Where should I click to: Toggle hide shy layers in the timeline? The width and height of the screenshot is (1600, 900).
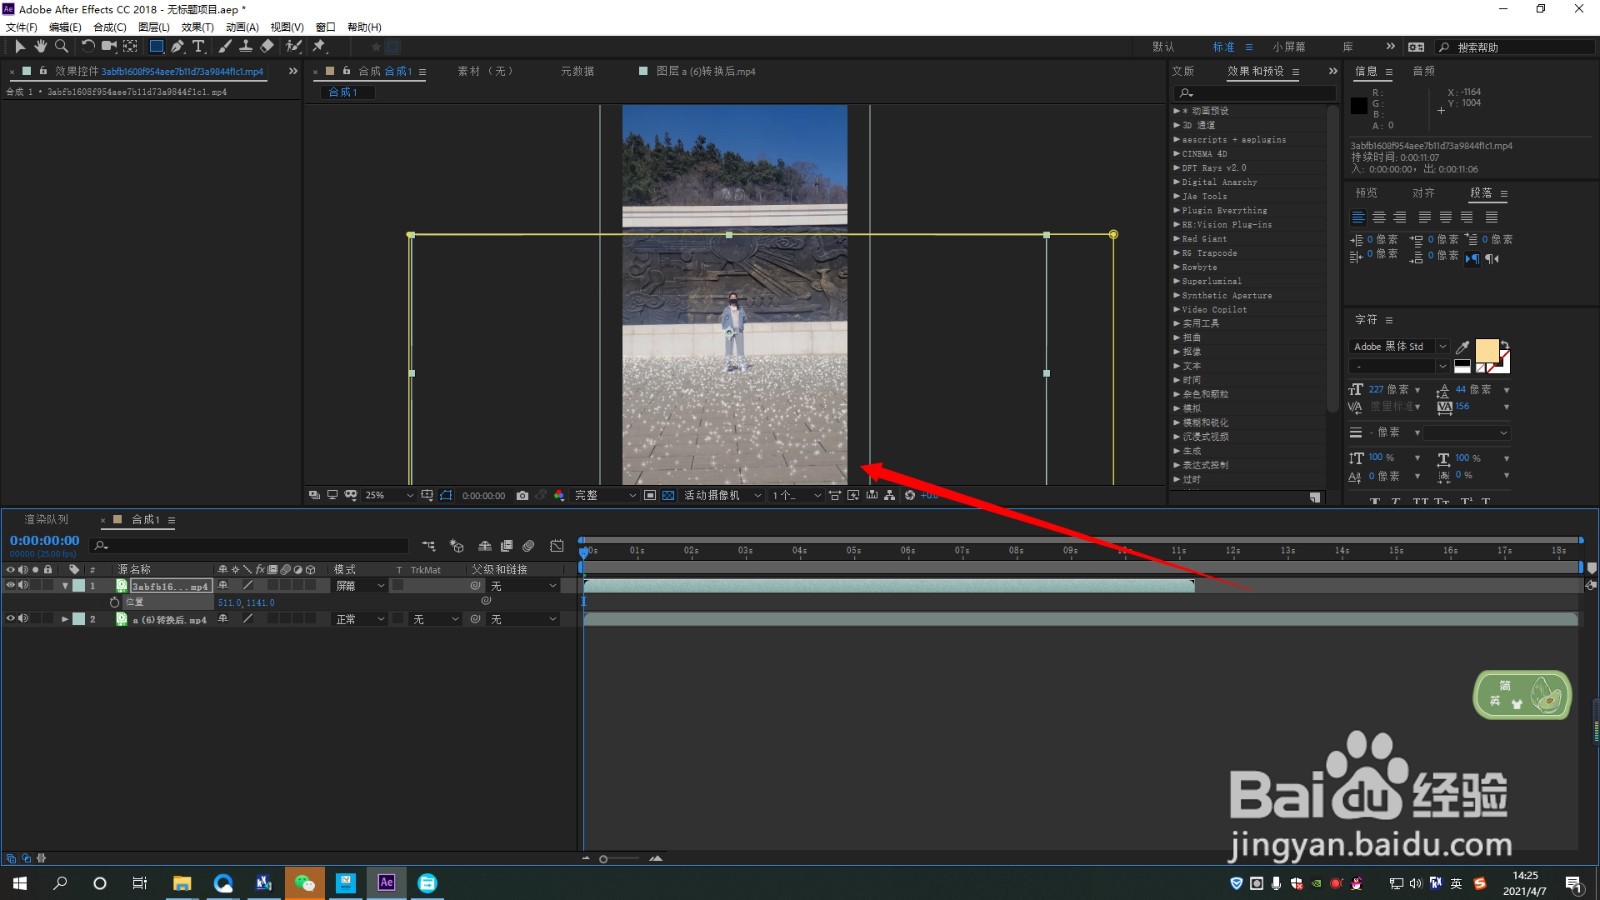485,546
